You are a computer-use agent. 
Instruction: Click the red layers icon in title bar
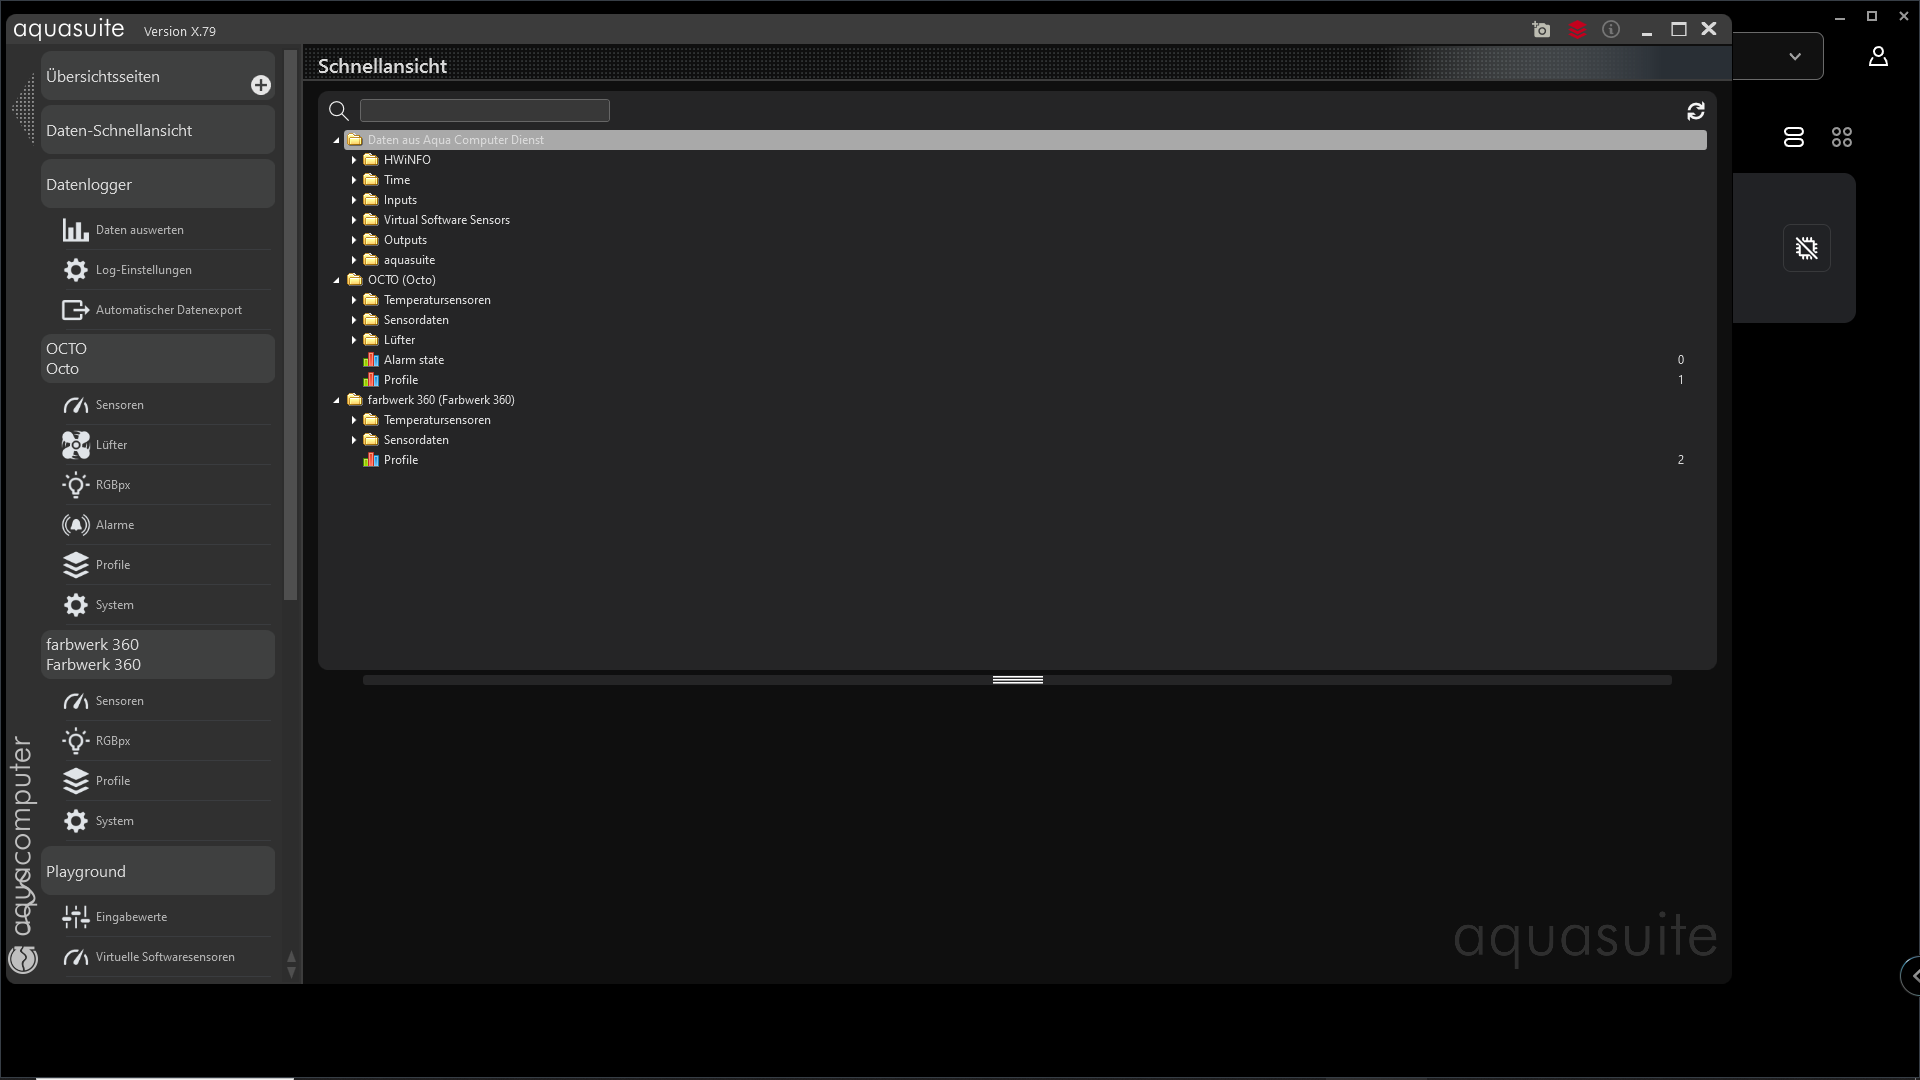[x=1577, y=30]
